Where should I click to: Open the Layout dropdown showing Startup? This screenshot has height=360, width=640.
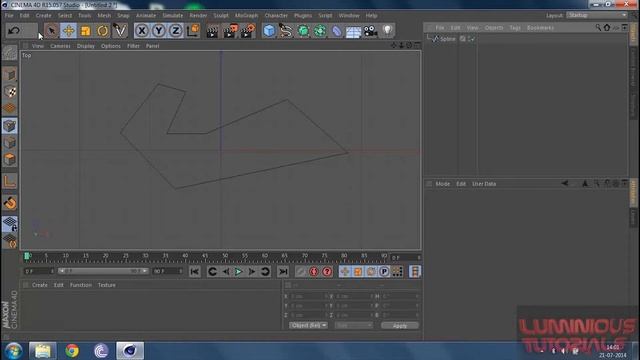pos(597,15)
